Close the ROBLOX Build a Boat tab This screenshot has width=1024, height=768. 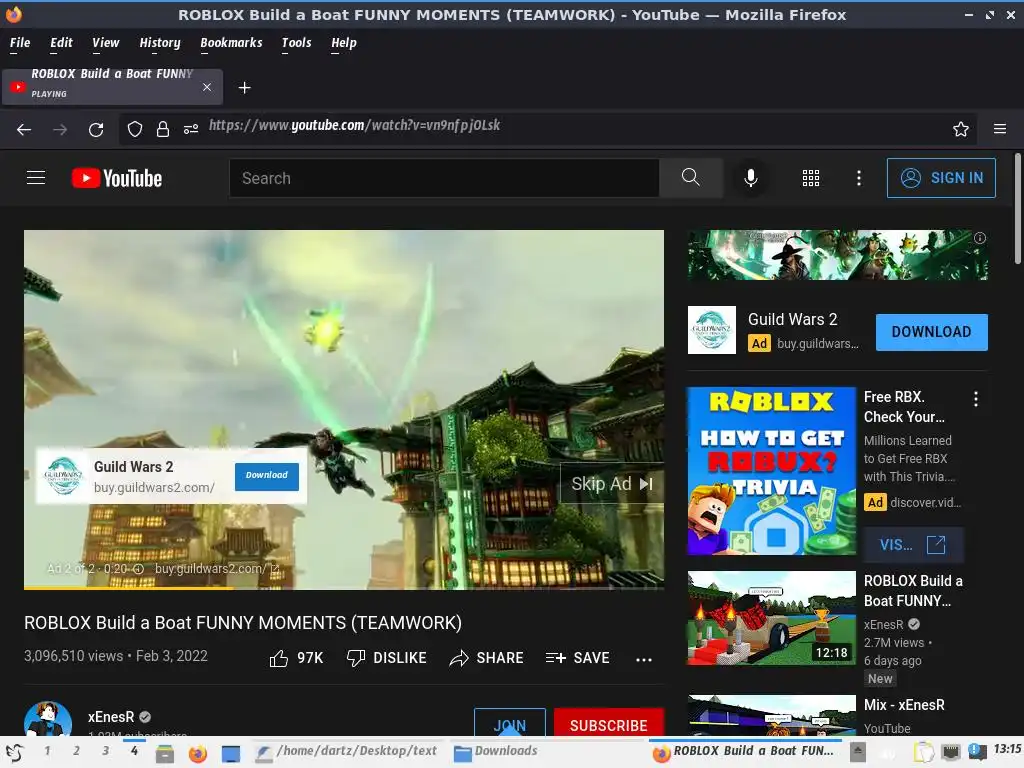207,87
